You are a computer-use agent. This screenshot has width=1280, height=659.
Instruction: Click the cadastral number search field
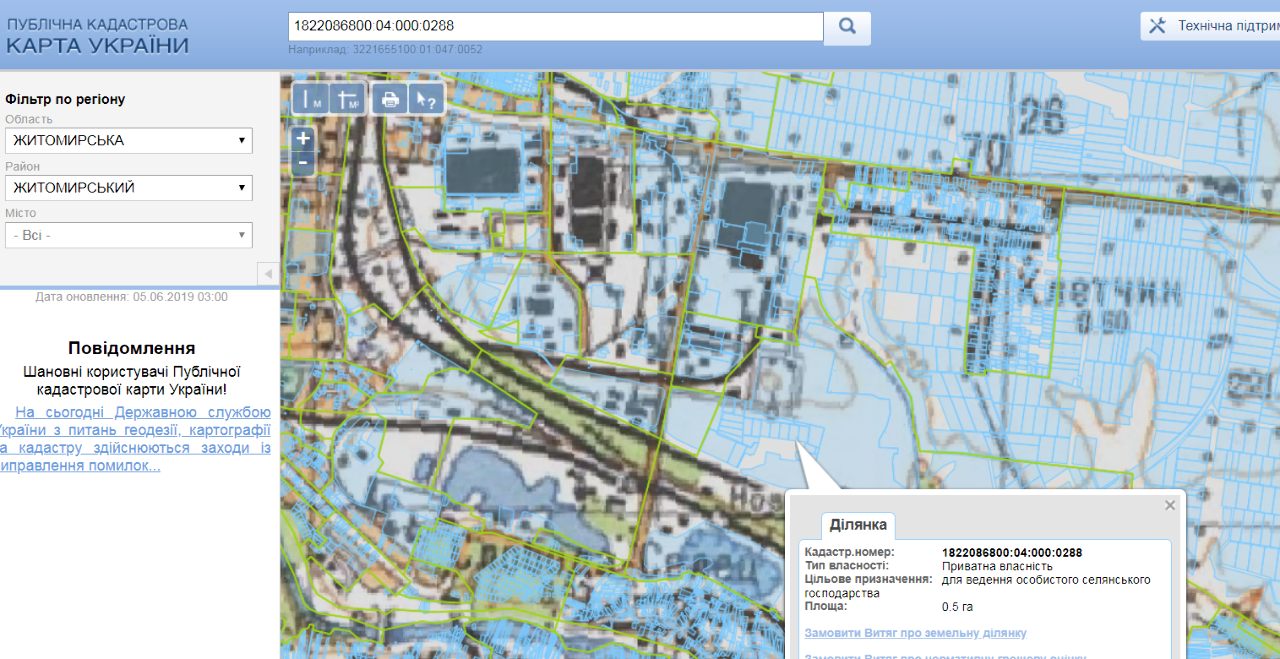coord(555,26)
